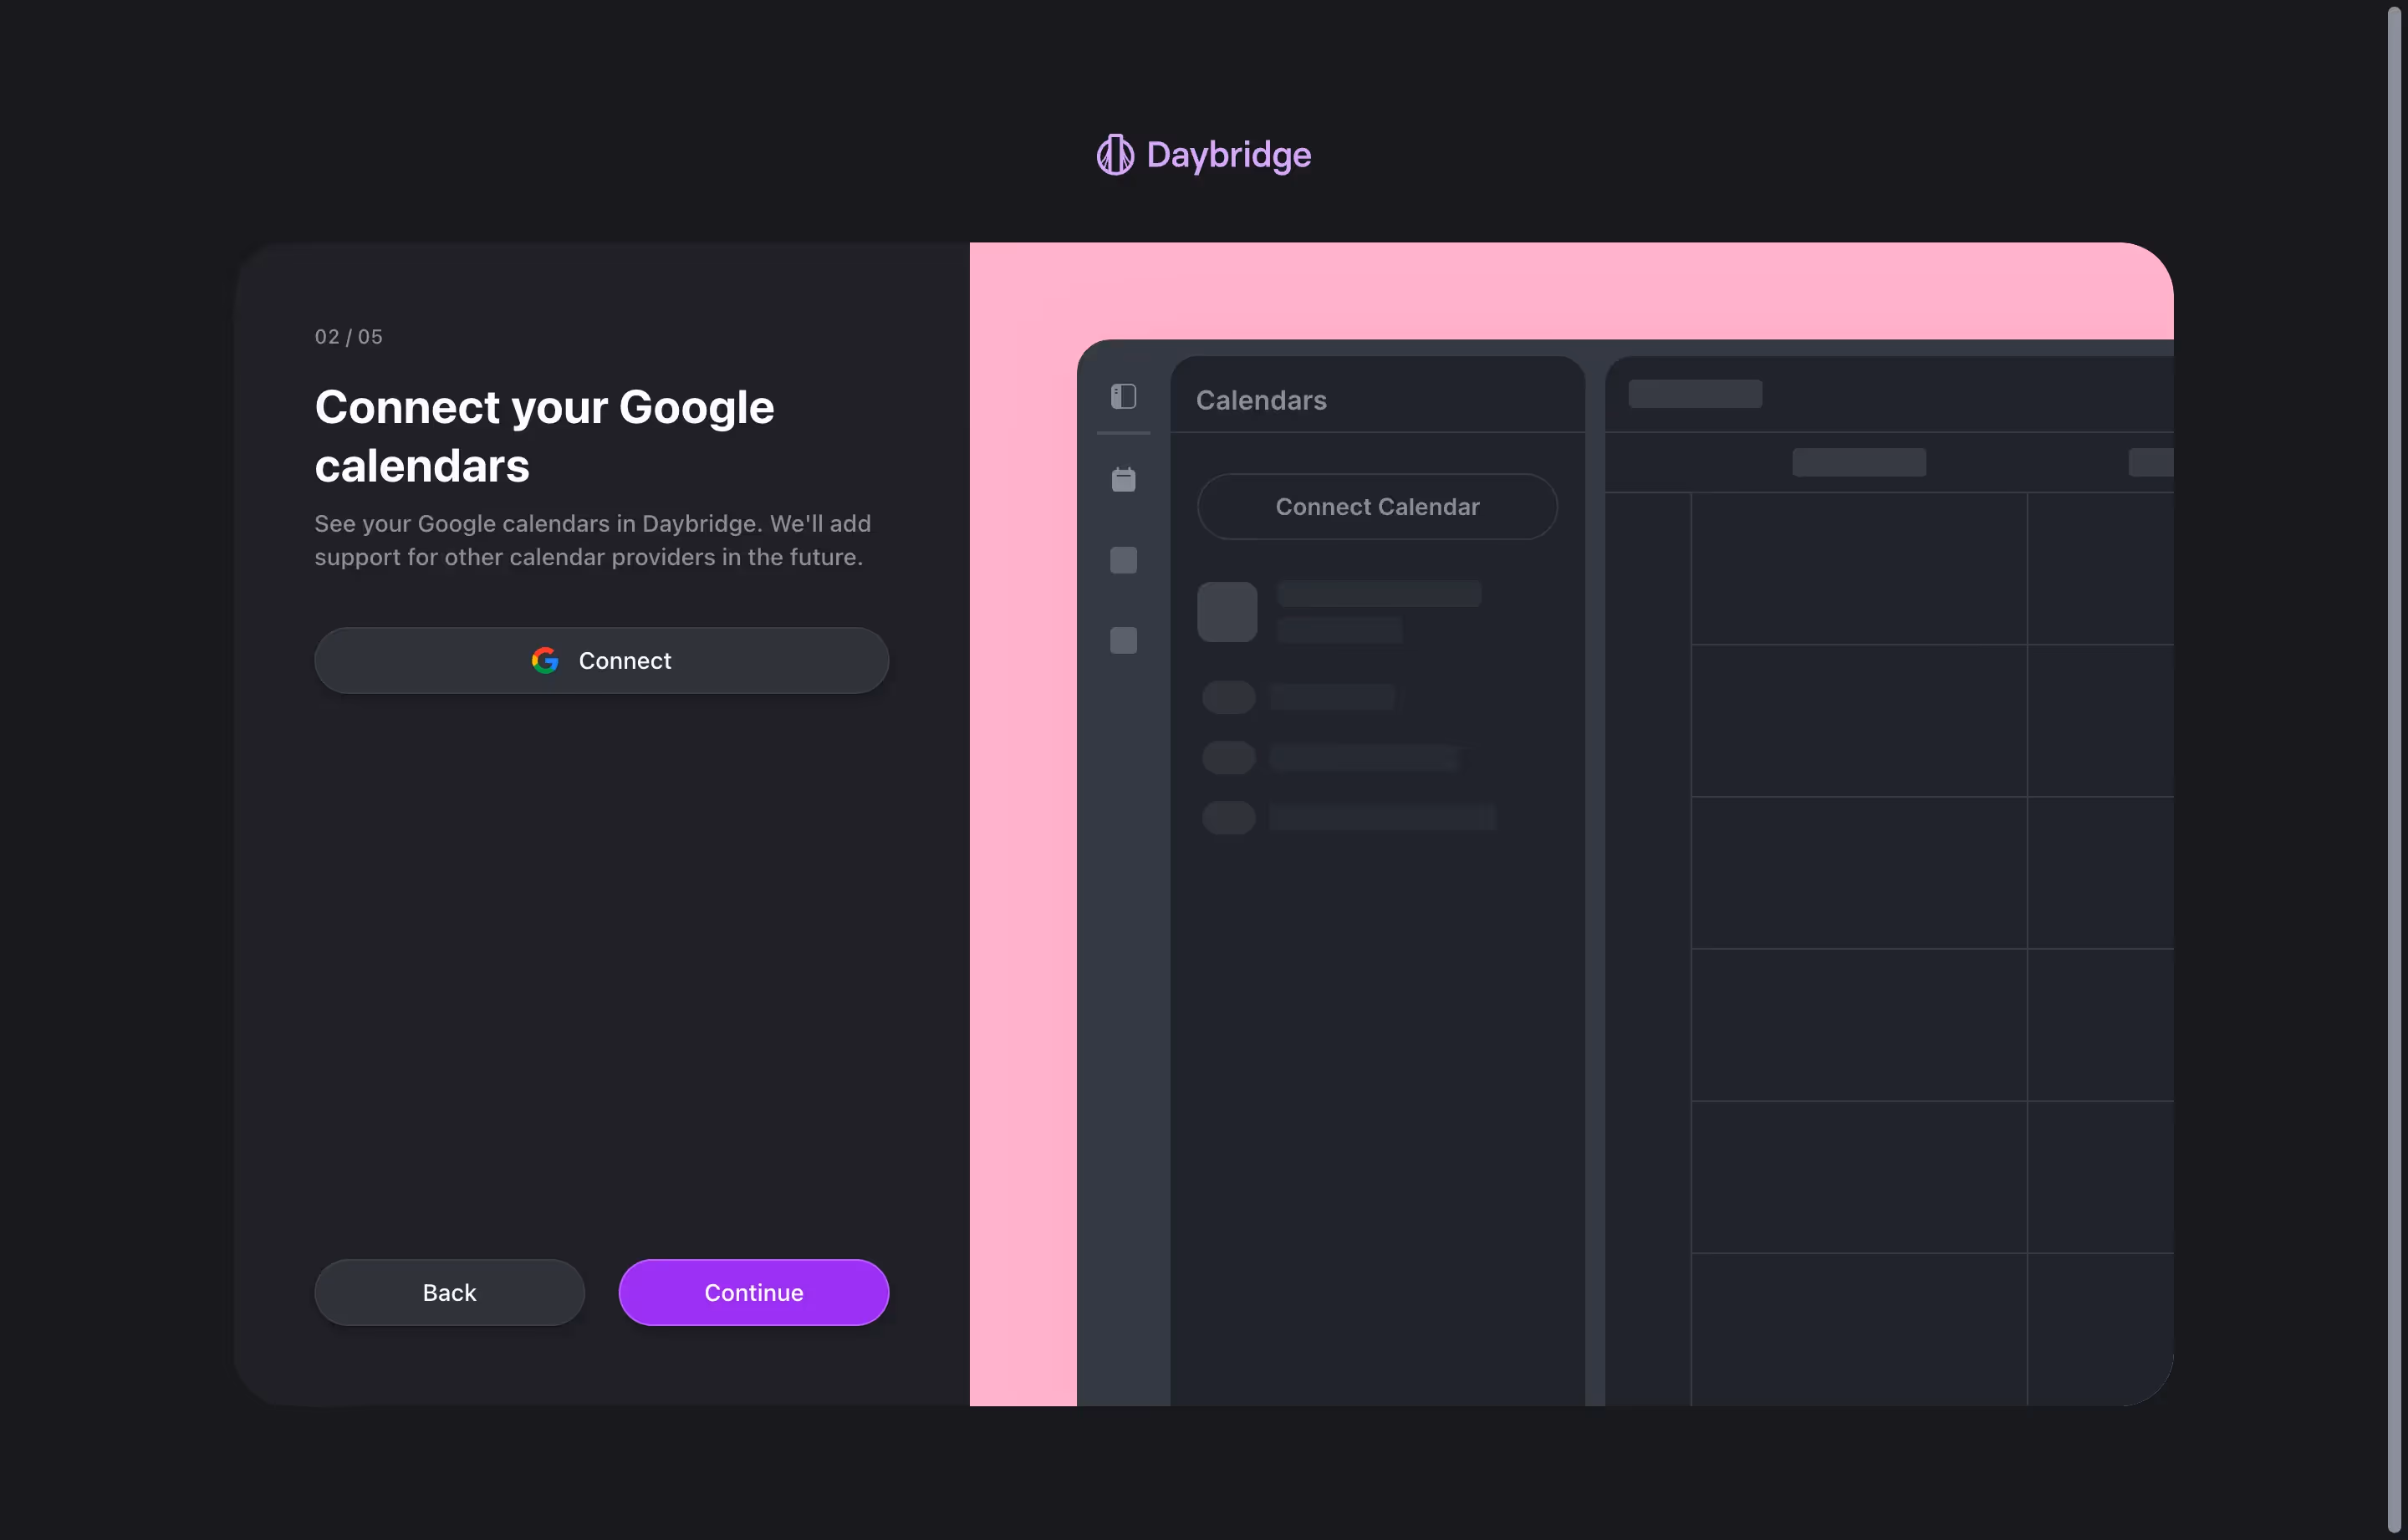Click the step indicator showing 02 / 05

pos(348,336)
